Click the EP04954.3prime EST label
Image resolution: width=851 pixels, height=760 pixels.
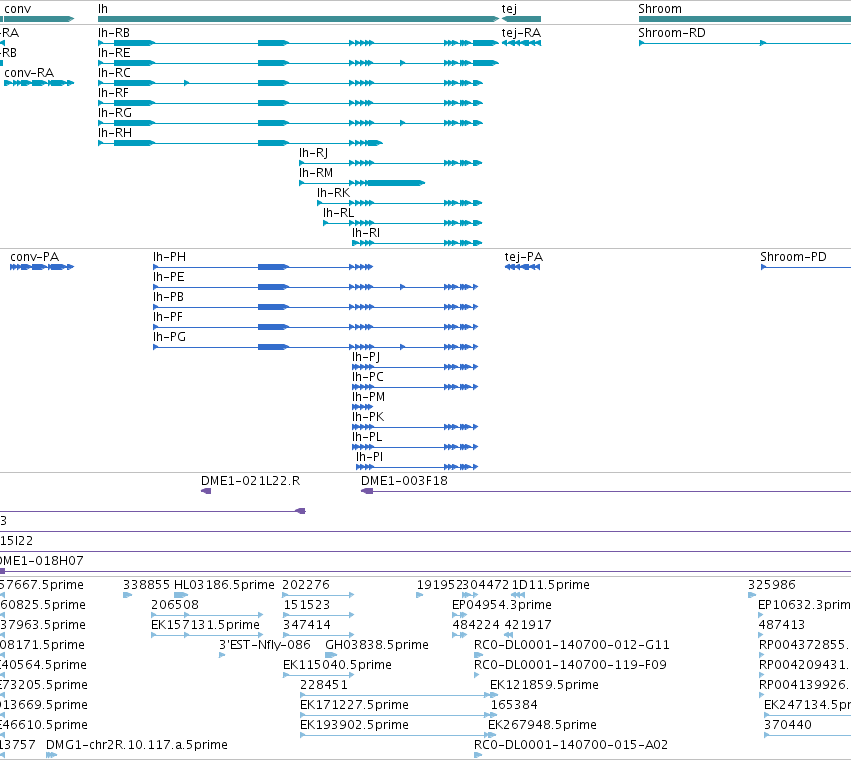(x=501, y=605)
